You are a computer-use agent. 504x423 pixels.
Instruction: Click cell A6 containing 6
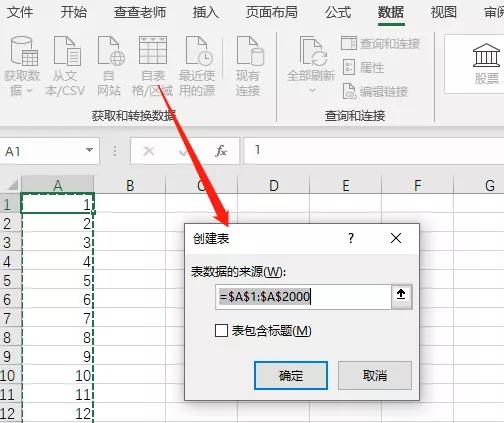[58, 298]
